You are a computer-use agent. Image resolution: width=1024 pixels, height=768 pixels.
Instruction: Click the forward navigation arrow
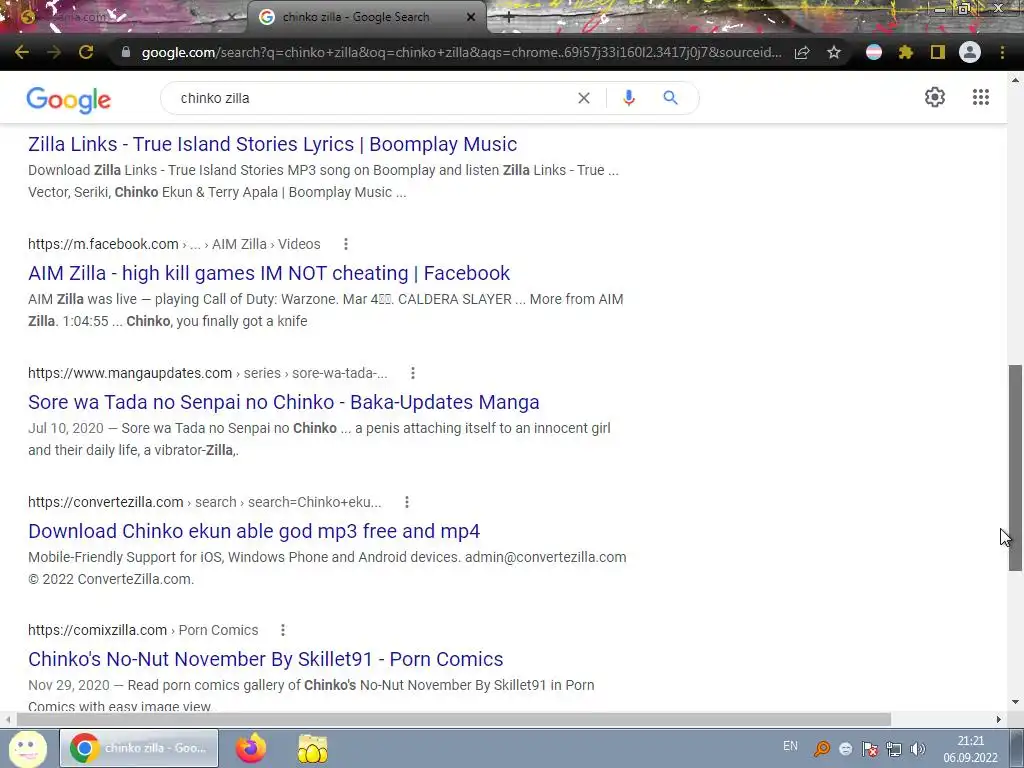click(x=54, y=52)
